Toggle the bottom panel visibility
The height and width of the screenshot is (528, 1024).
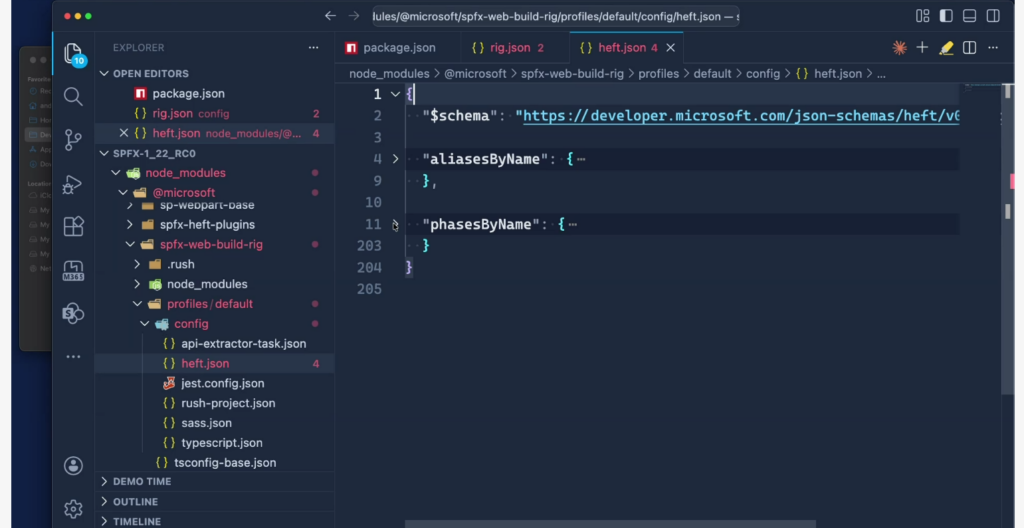click(x=969, y=16)
